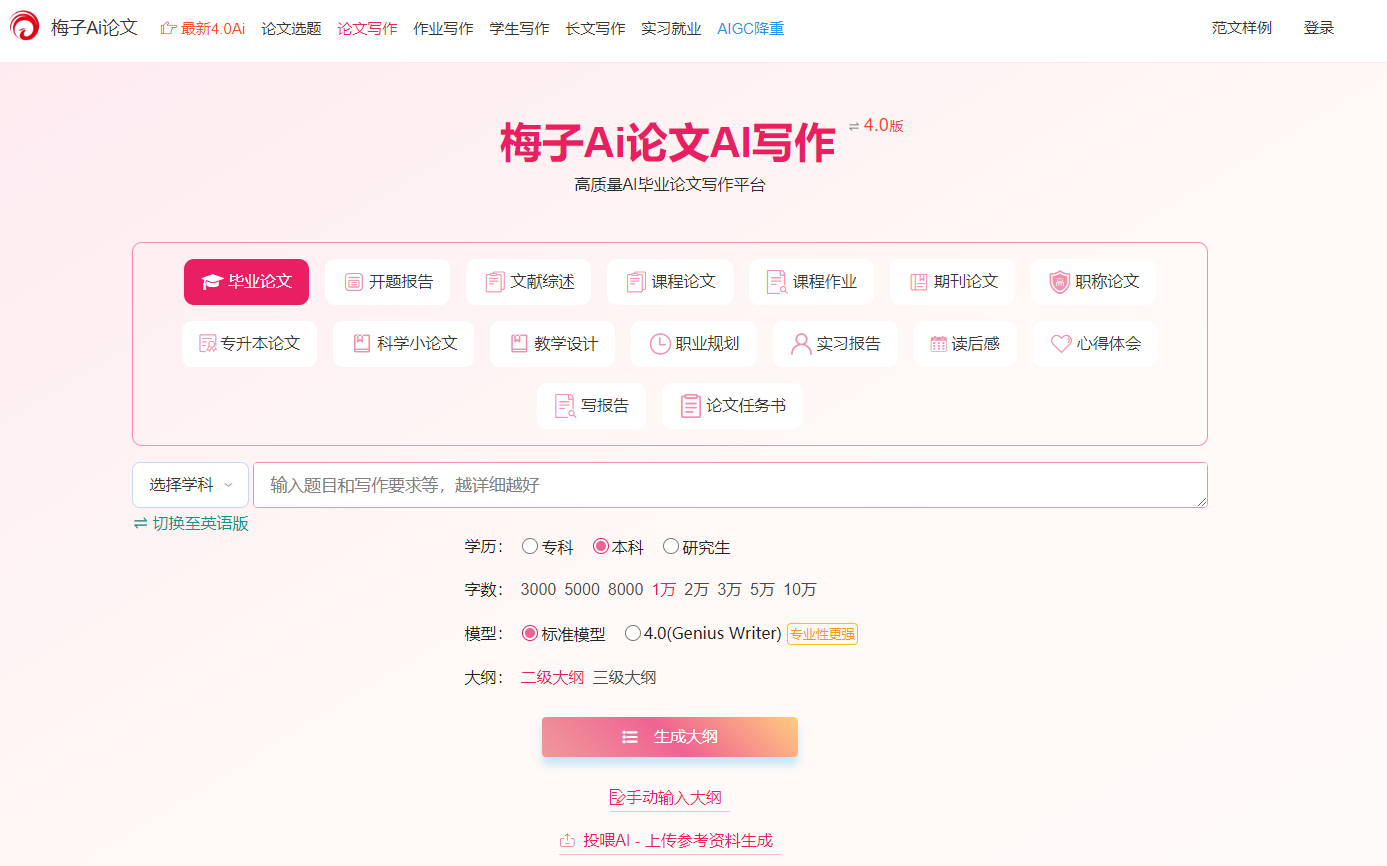The width and height of the screenshot is (1387, 866).
Task: Select the 本科 education radio button
Action: tap(601, 546)
